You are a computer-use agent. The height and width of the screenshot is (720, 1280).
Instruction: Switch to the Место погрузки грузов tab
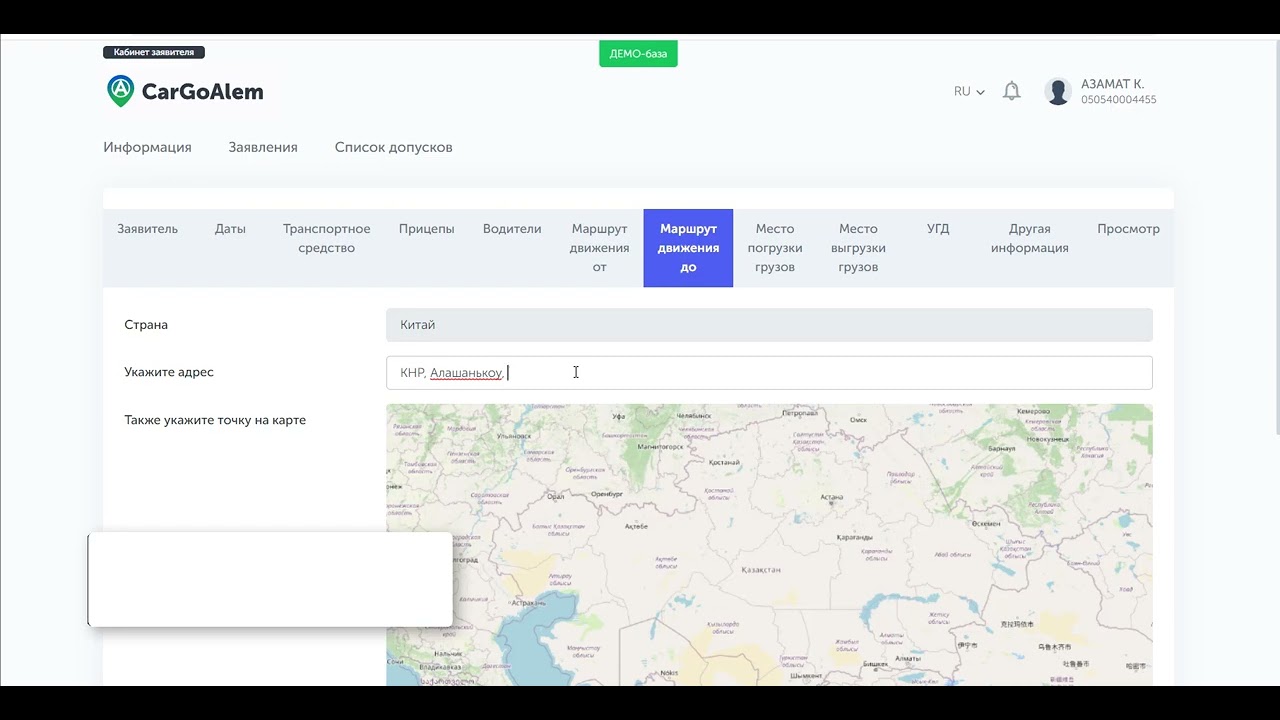(775, 248)
